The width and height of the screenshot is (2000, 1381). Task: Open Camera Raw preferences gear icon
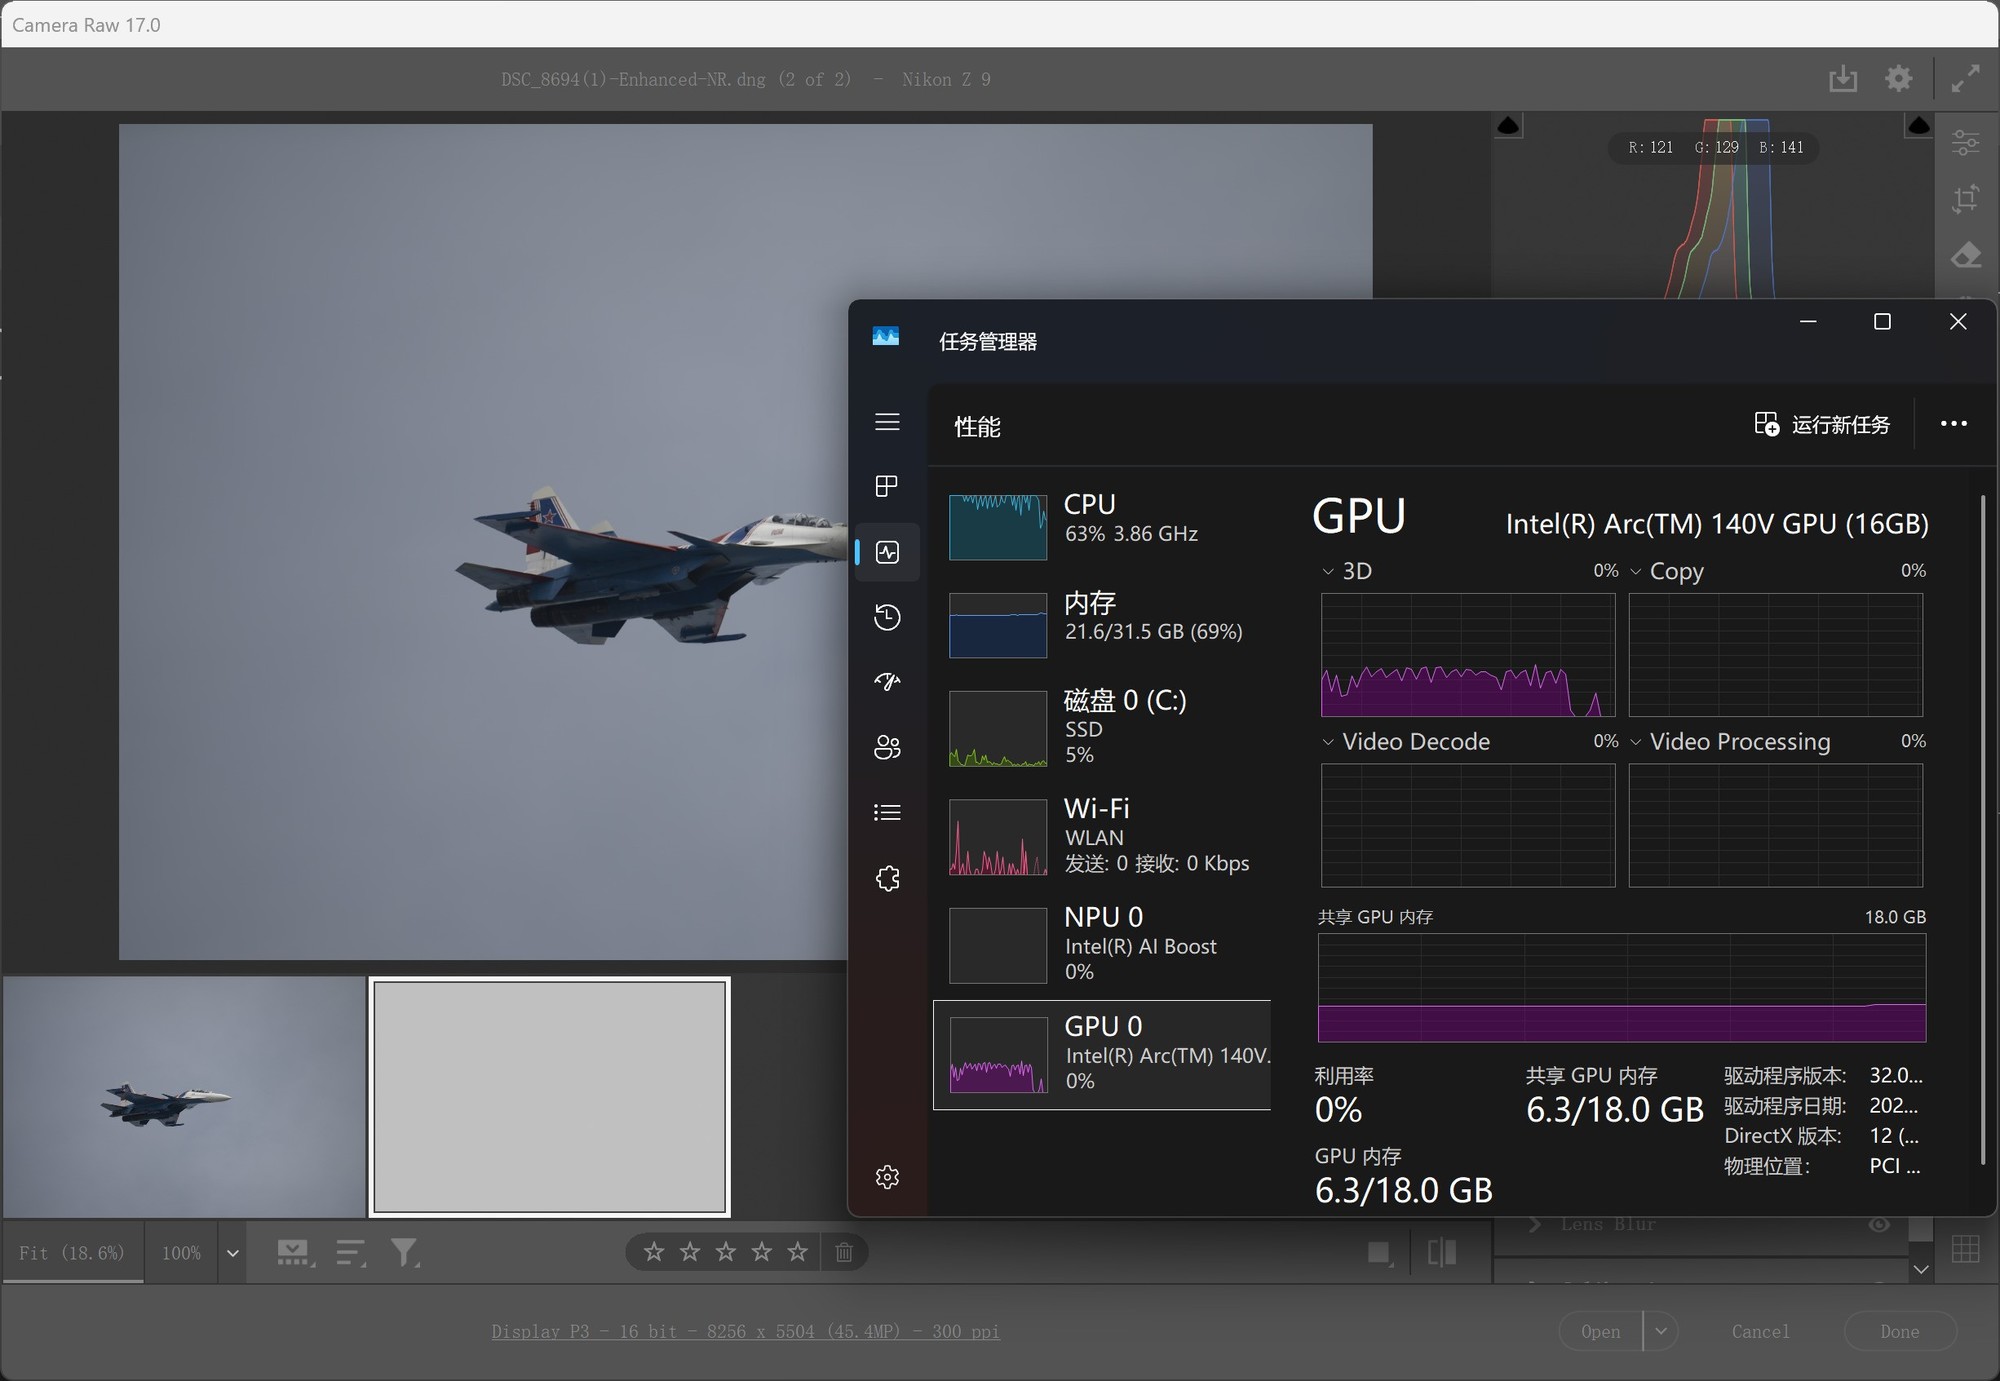click(x=1898, y=79)
